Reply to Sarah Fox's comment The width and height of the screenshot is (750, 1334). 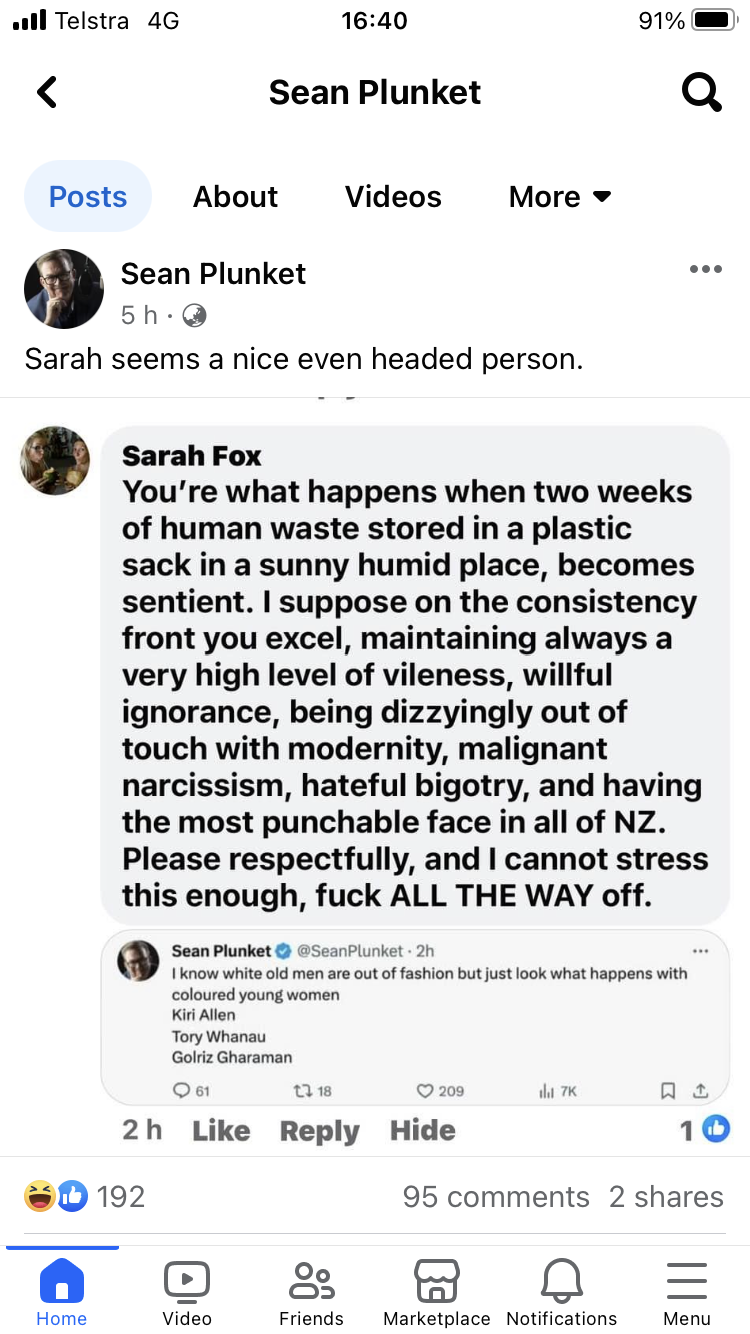[319, 1131]
